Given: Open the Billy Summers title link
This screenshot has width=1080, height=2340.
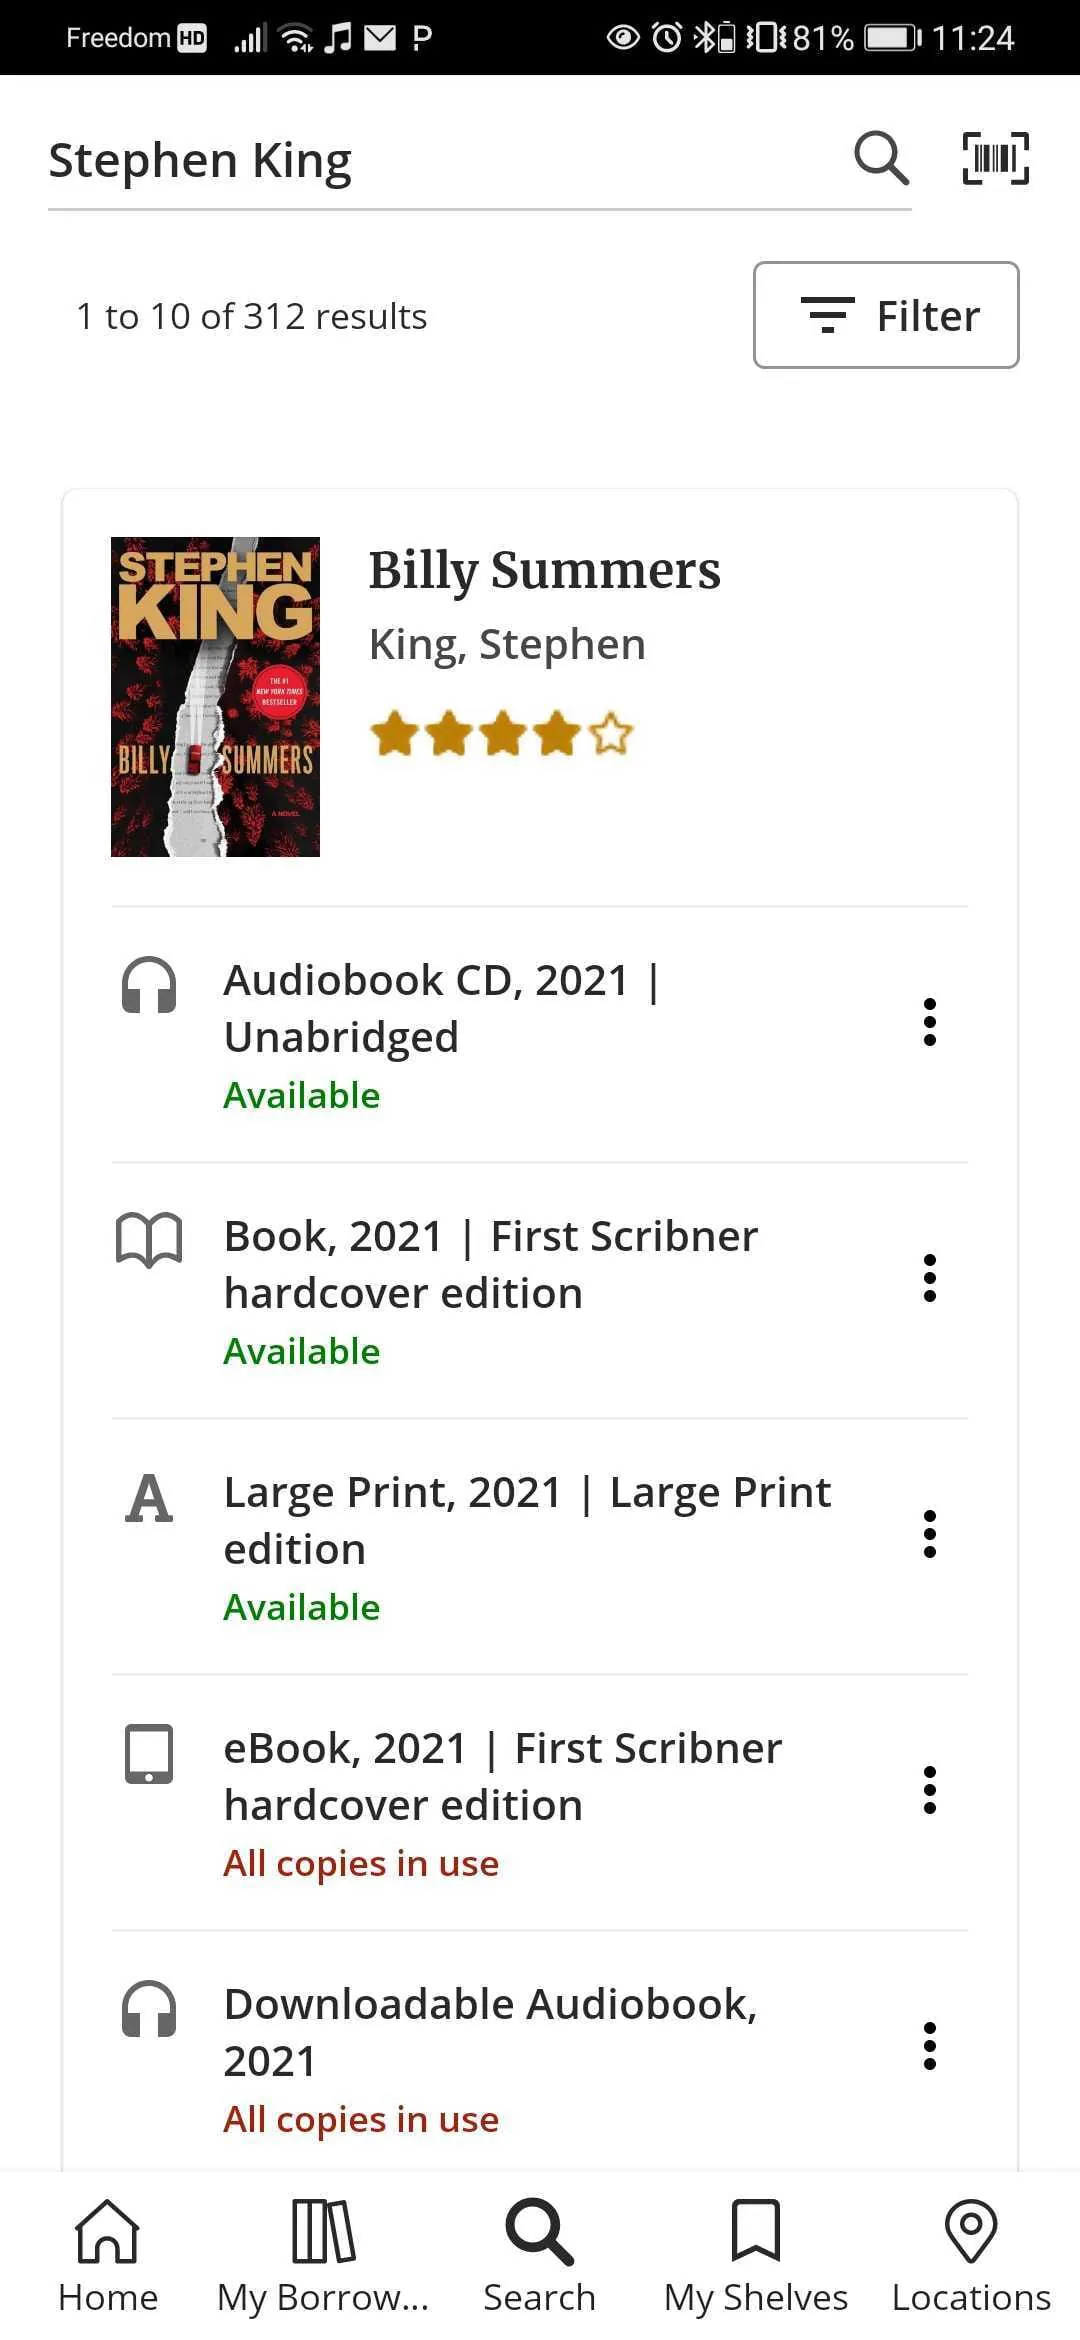Looking at the screenshot, I should tap(544, 571).
